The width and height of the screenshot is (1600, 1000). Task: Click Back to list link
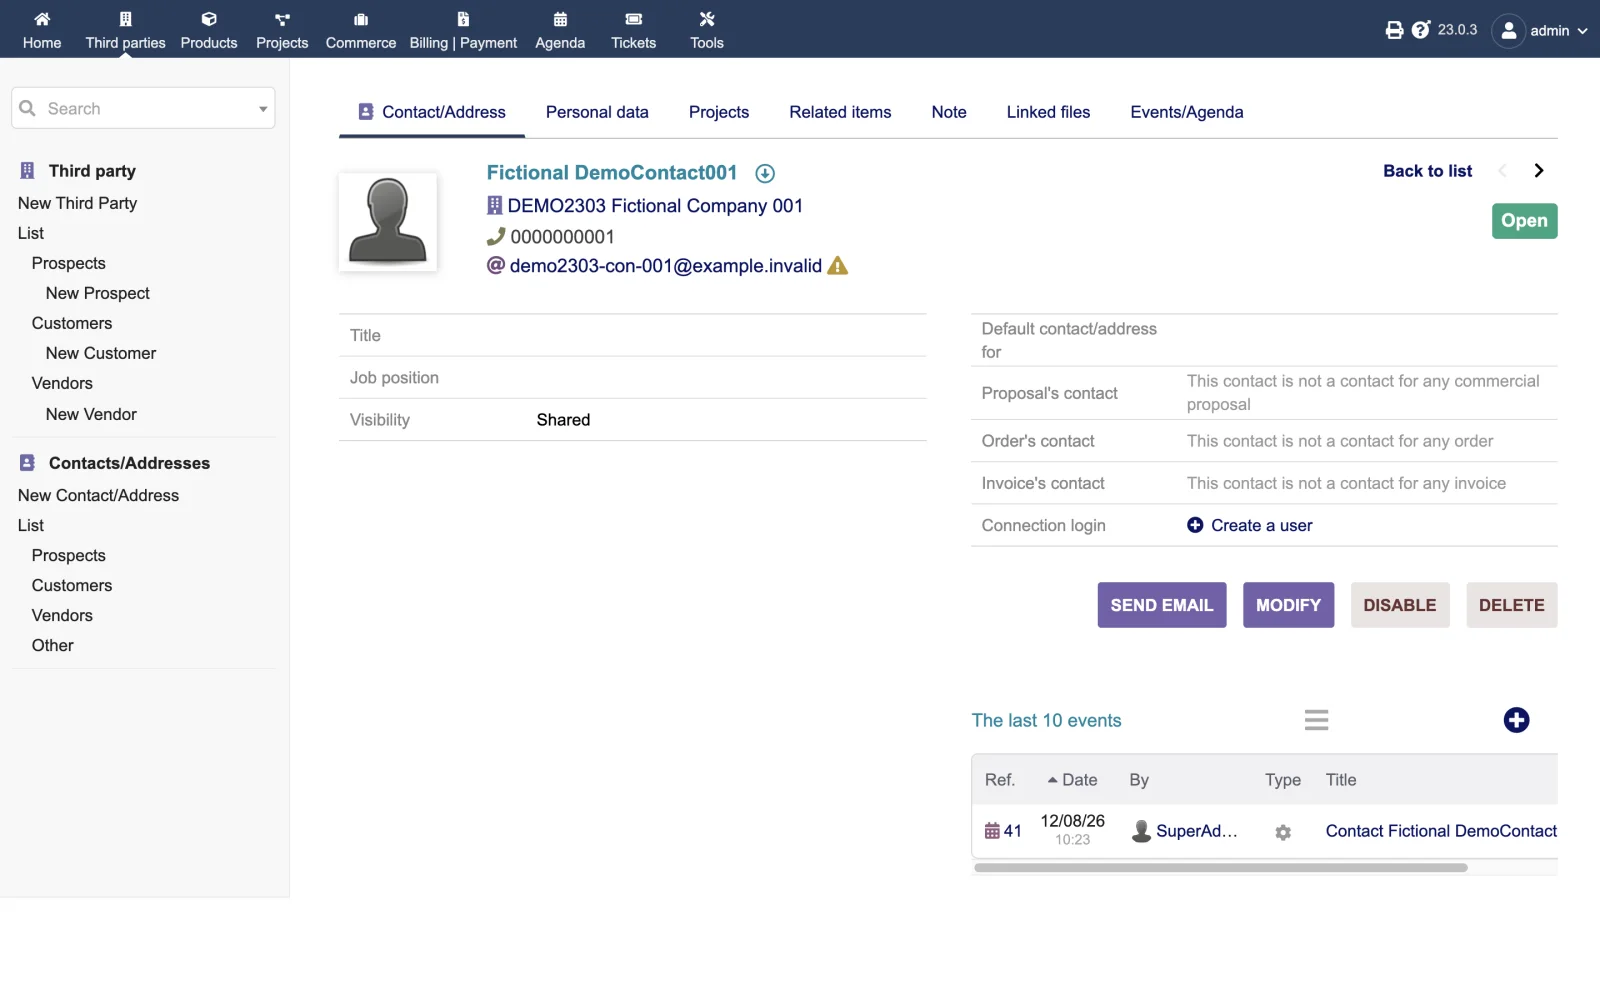click(1427, 171)
